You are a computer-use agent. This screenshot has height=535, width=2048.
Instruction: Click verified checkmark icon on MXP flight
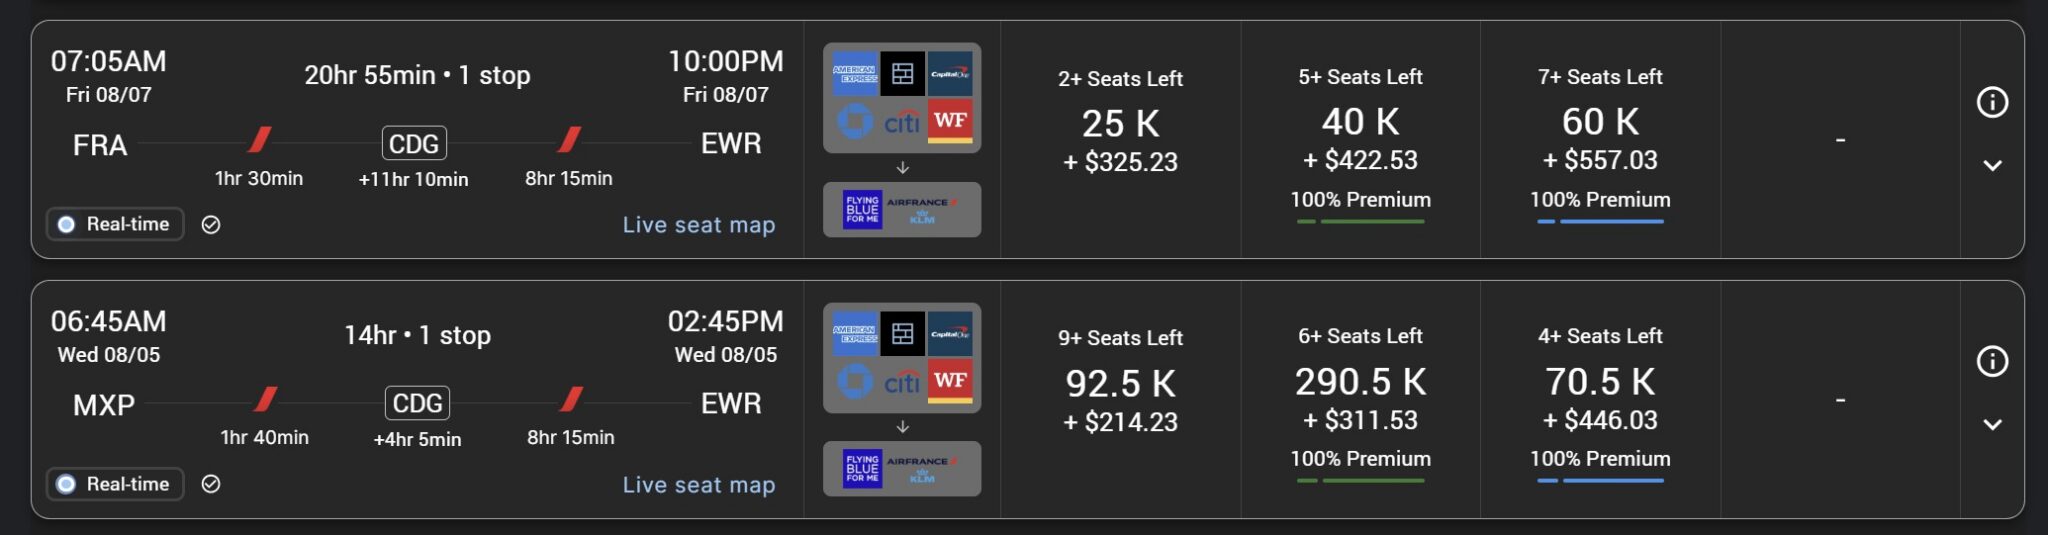pos(211,484)
